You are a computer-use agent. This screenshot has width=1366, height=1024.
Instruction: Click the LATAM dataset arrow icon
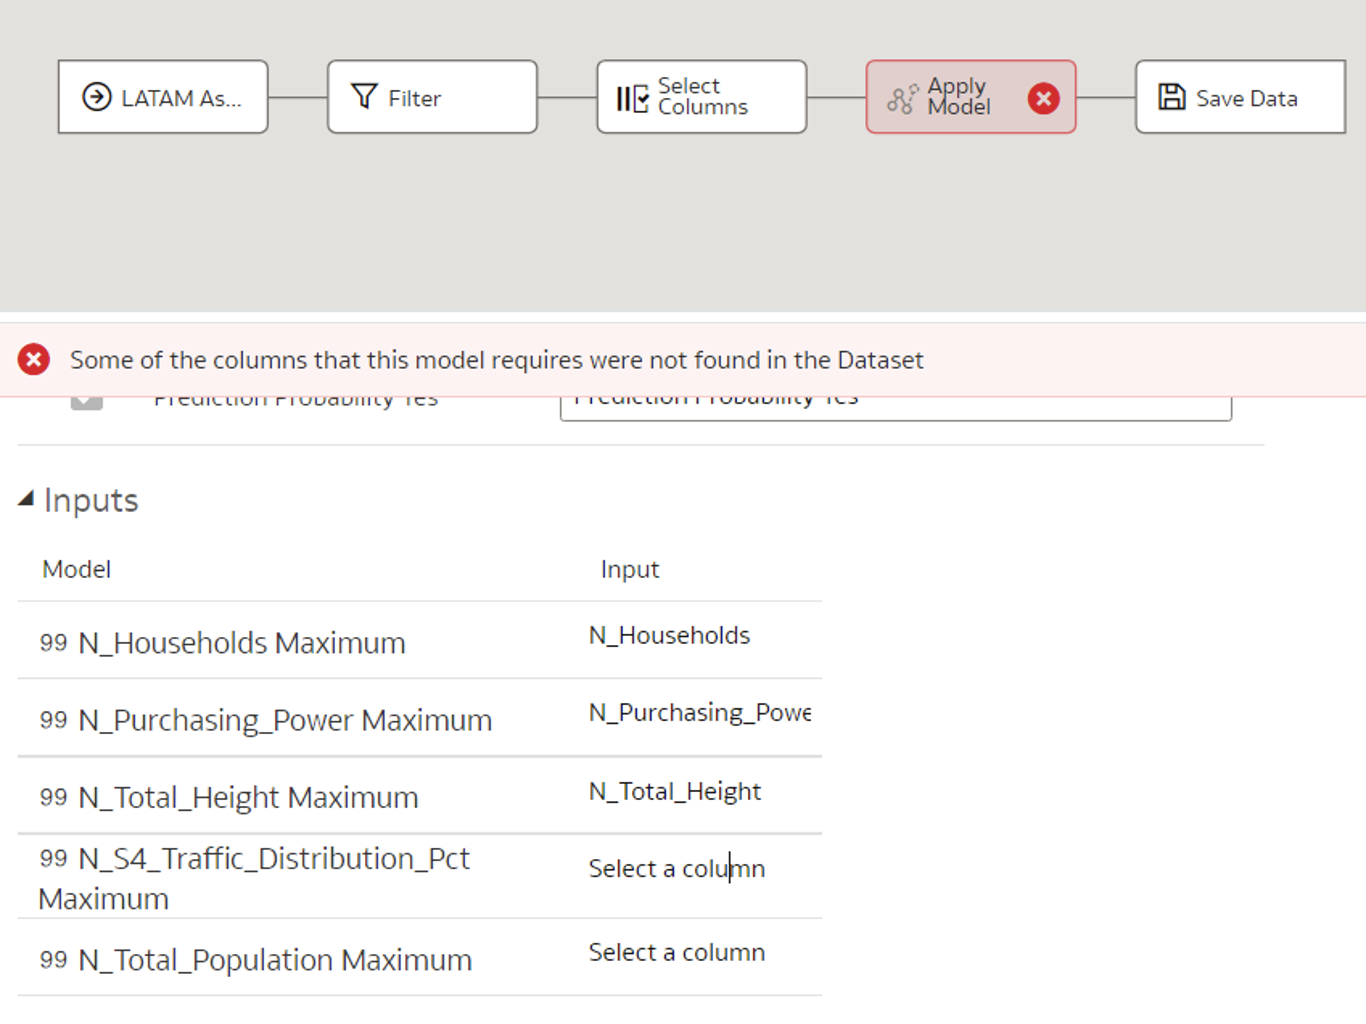pos(97,97)
